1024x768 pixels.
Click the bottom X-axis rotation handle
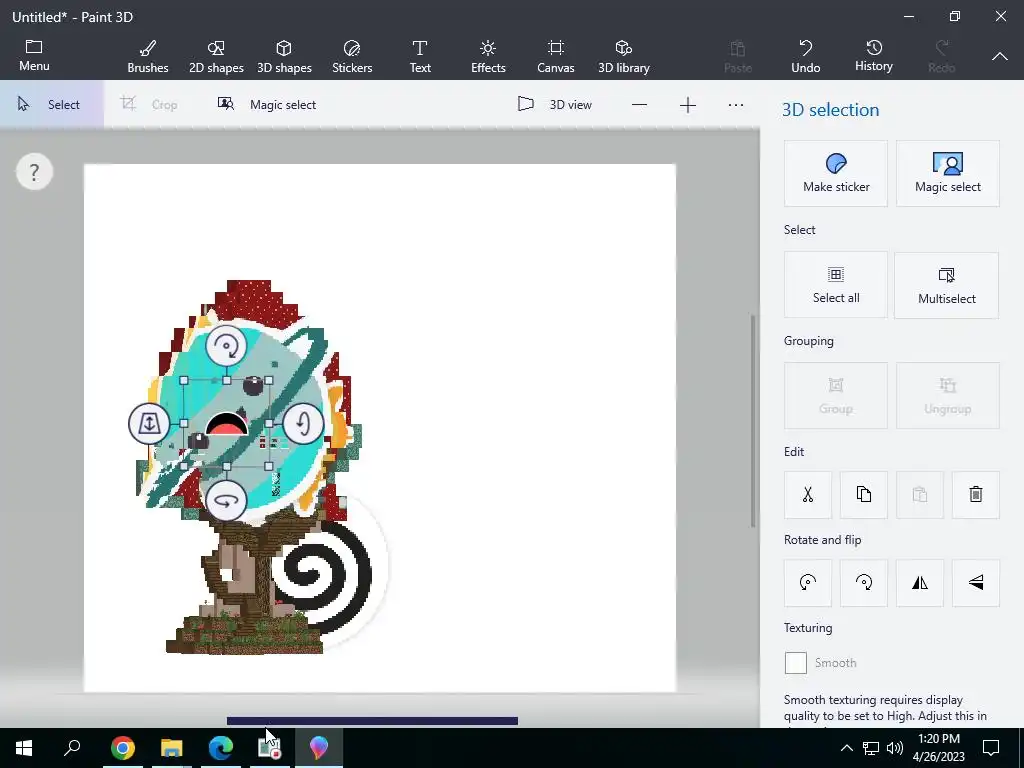pyautogui.click(x=226, y=500)
